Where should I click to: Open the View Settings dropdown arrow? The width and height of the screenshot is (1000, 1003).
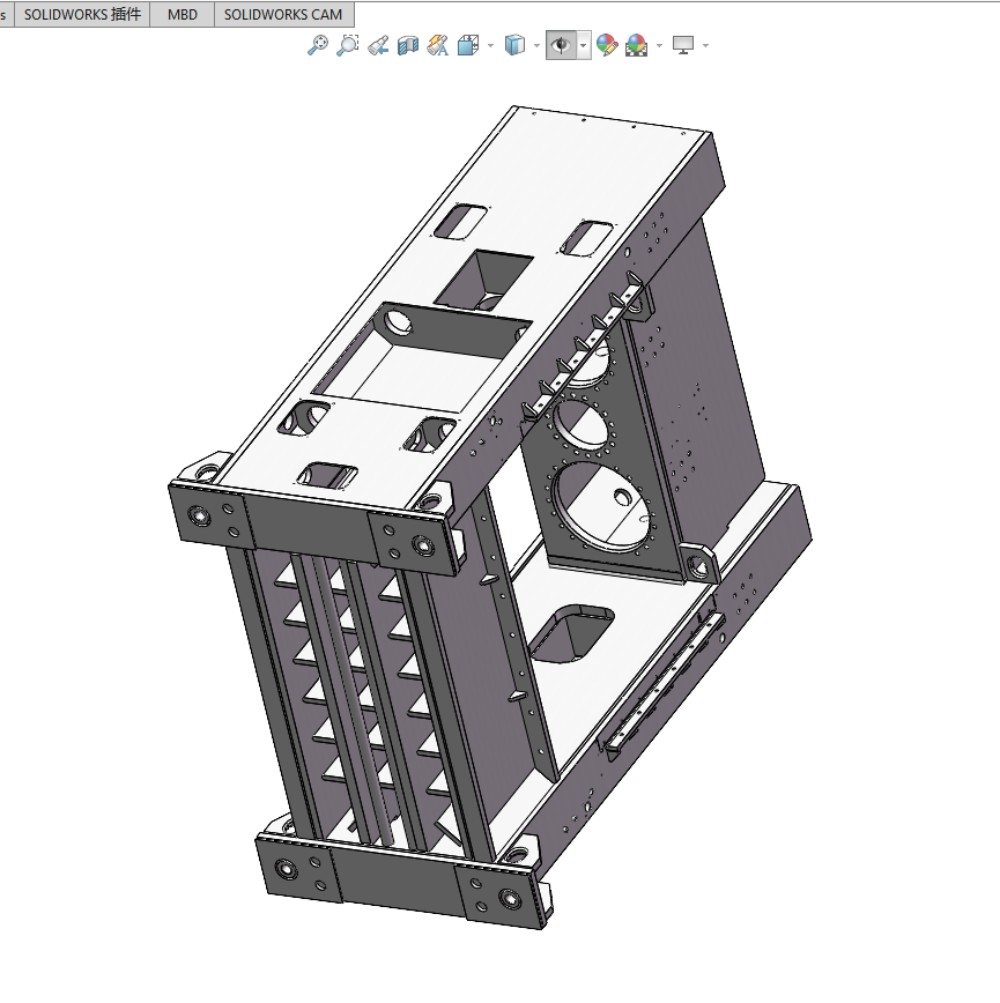[x=706, y=46]
